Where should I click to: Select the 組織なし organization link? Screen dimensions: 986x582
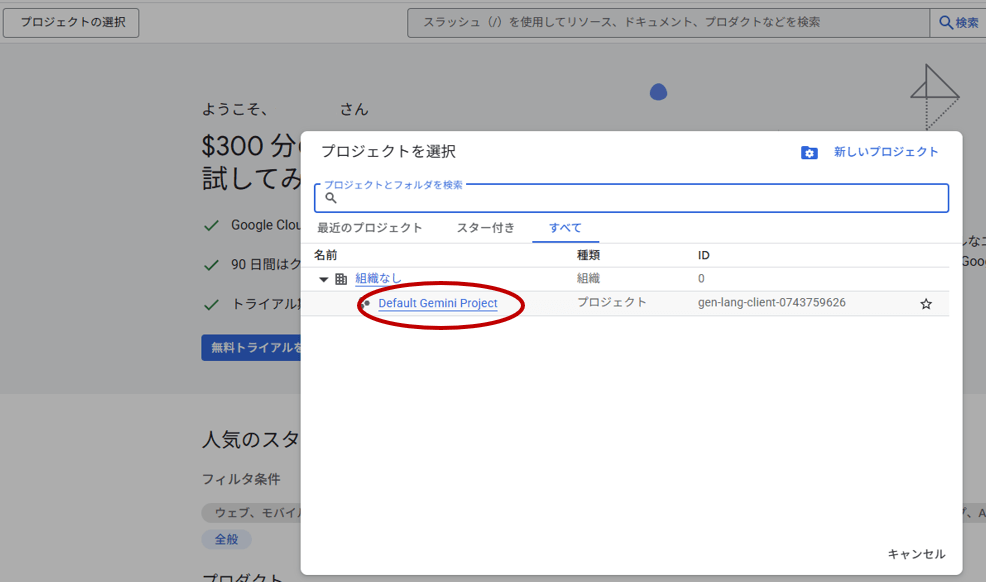tap(378, 279)
